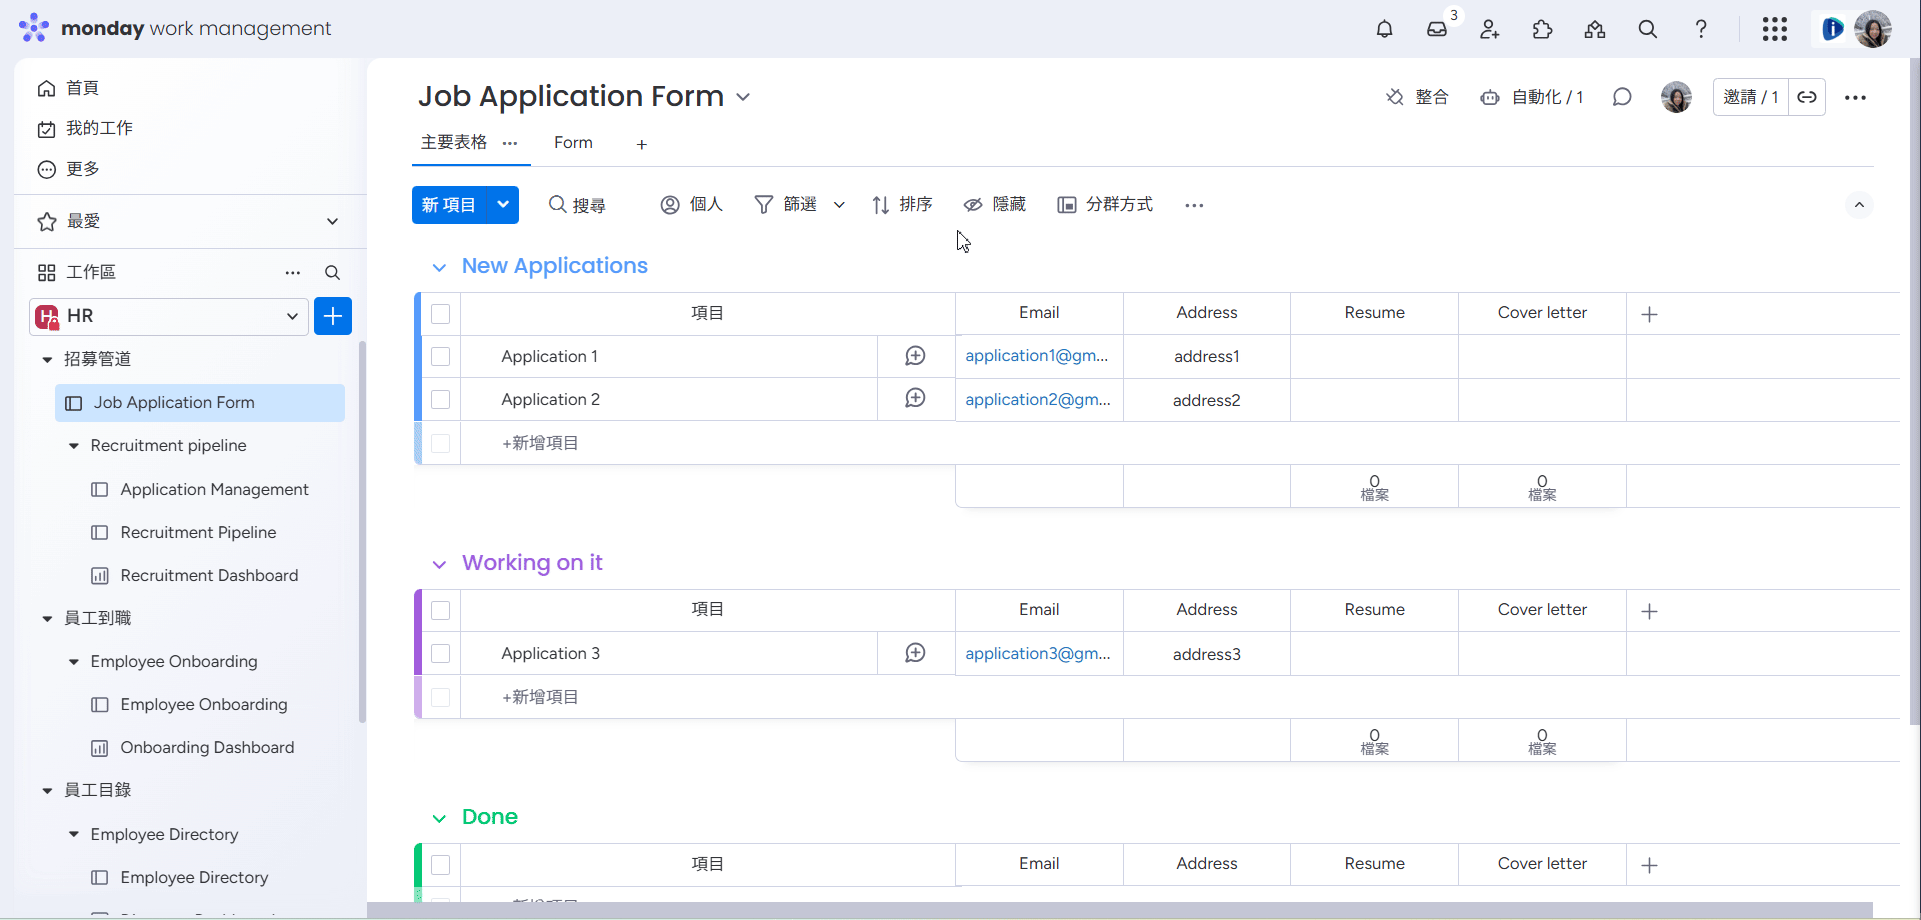This screenshot has height=920, width=1921.
Task: Open the board discussion speech bubble icon
Action: 1622,97
